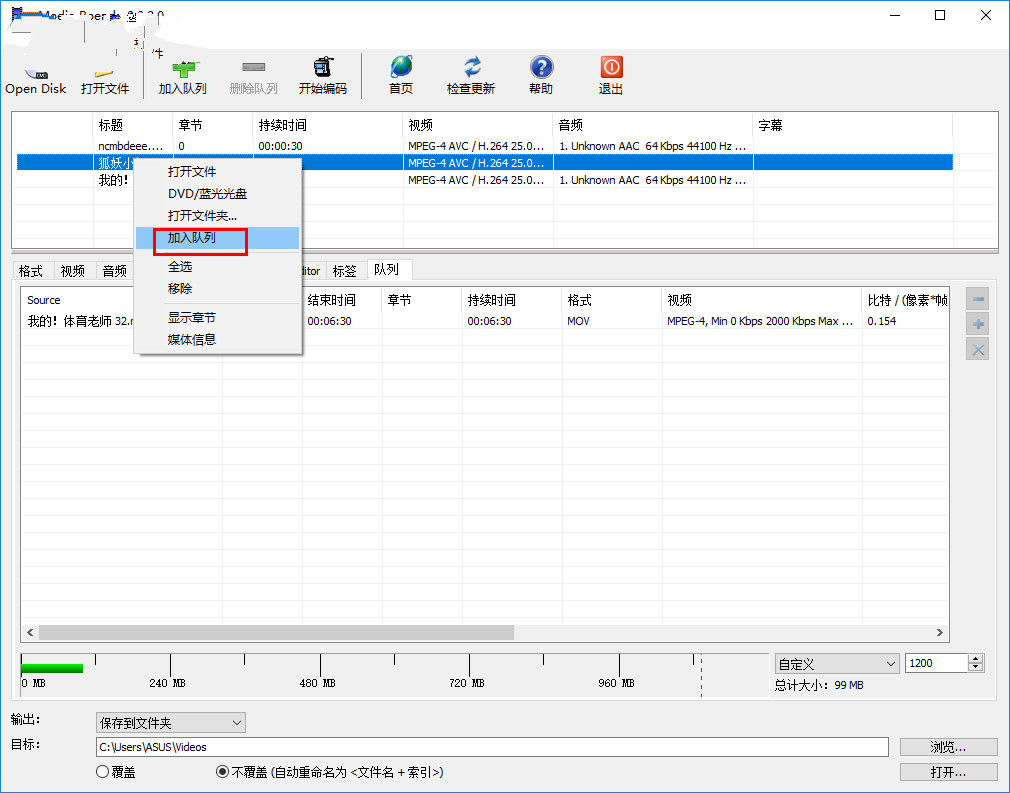Select the 不覆盖 auto-rename radio button
1010x793 pixels.
coord(224,772)
